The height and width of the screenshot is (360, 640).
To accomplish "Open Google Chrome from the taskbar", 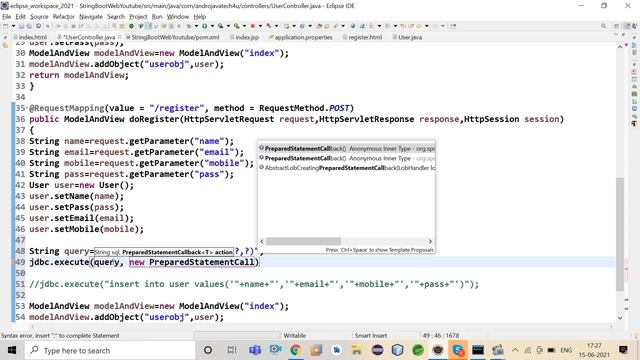I will [296, 350].
